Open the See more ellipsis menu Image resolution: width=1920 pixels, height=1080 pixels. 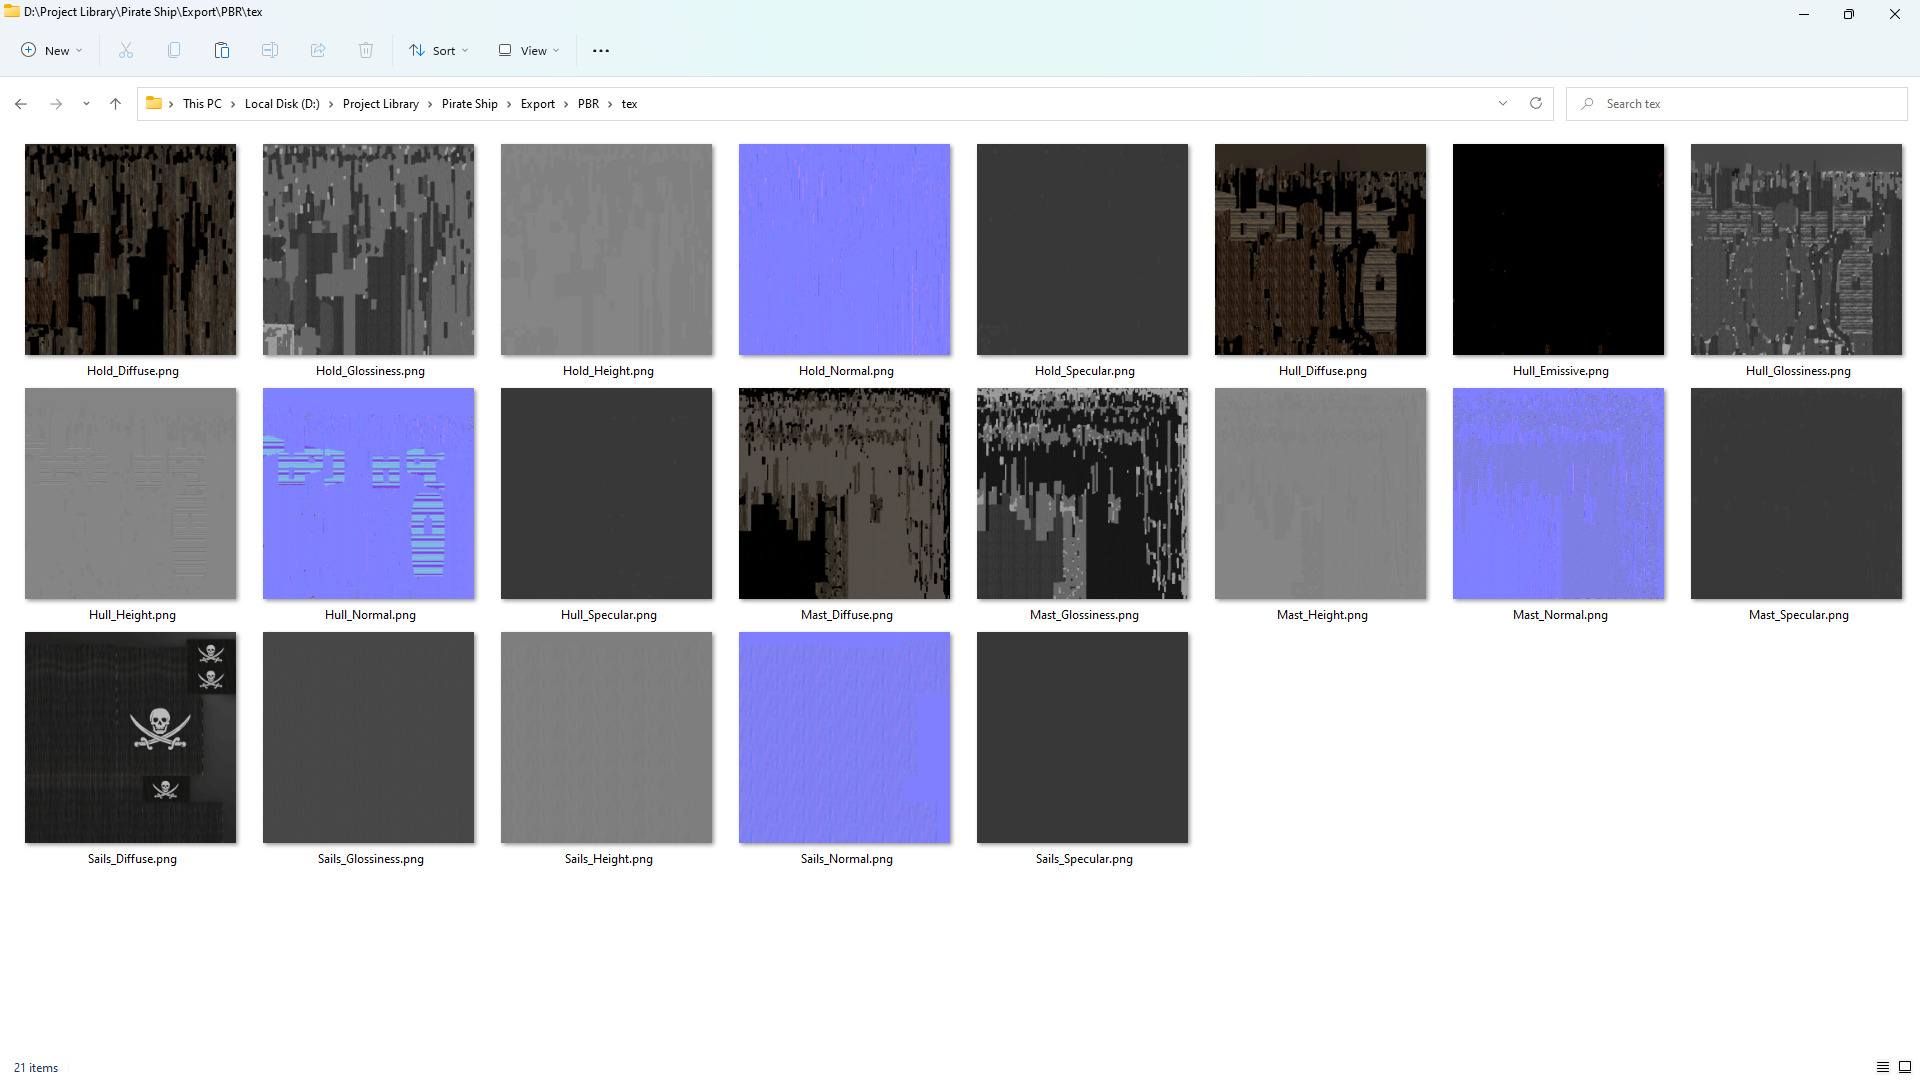click(x=601, y=51)
